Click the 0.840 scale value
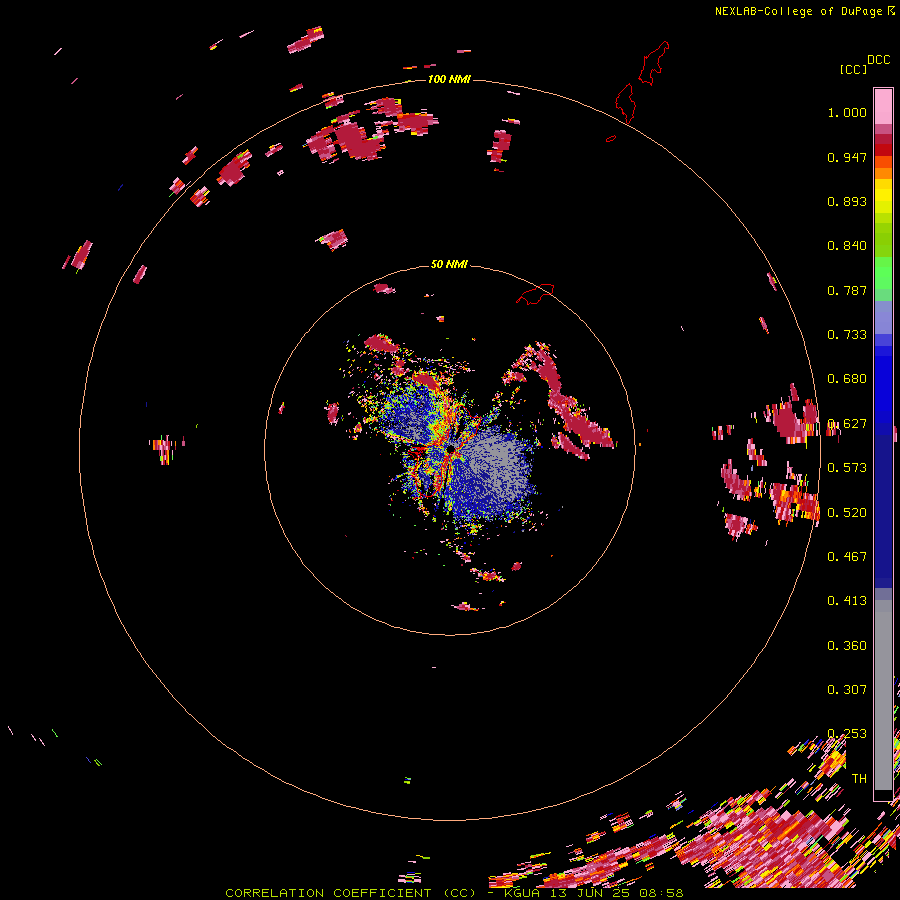900x900 pixels. pyautogui.click(x=847, y=246)
